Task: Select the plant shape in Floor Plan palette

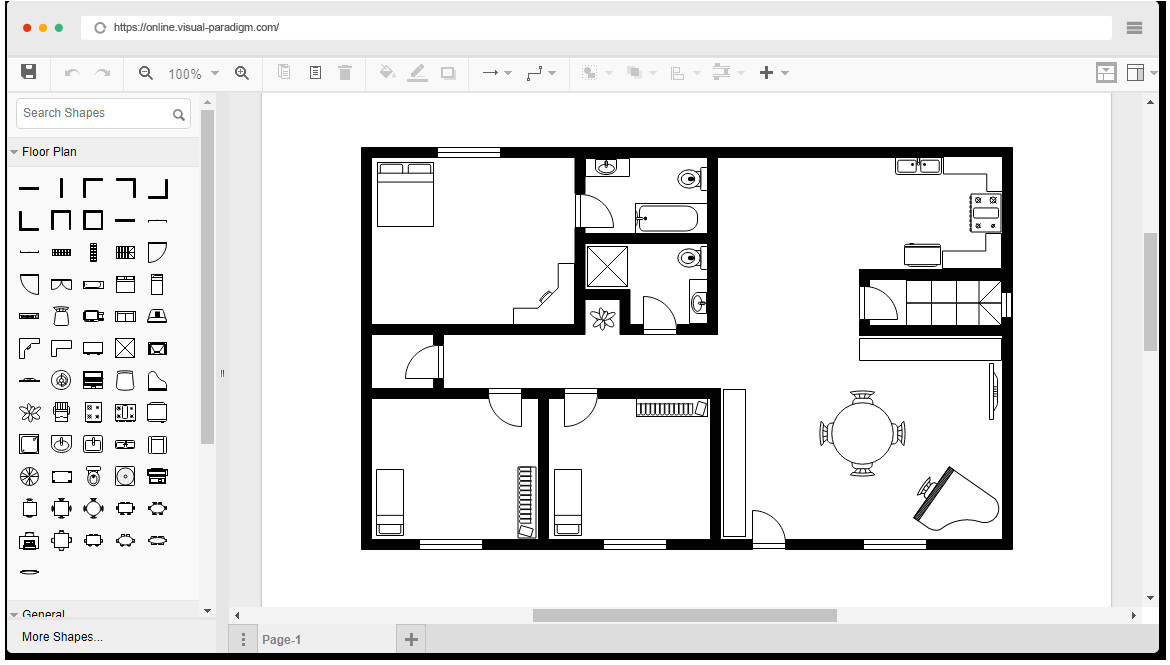Action: pos(30,412)
